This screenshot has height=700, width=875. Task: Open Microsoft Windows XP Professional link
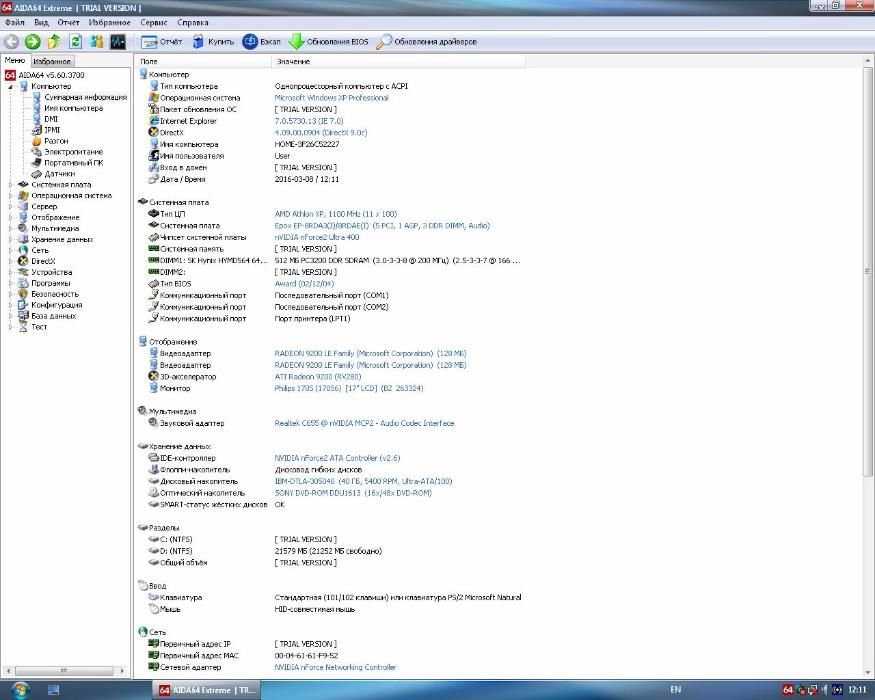pos(331,98)
